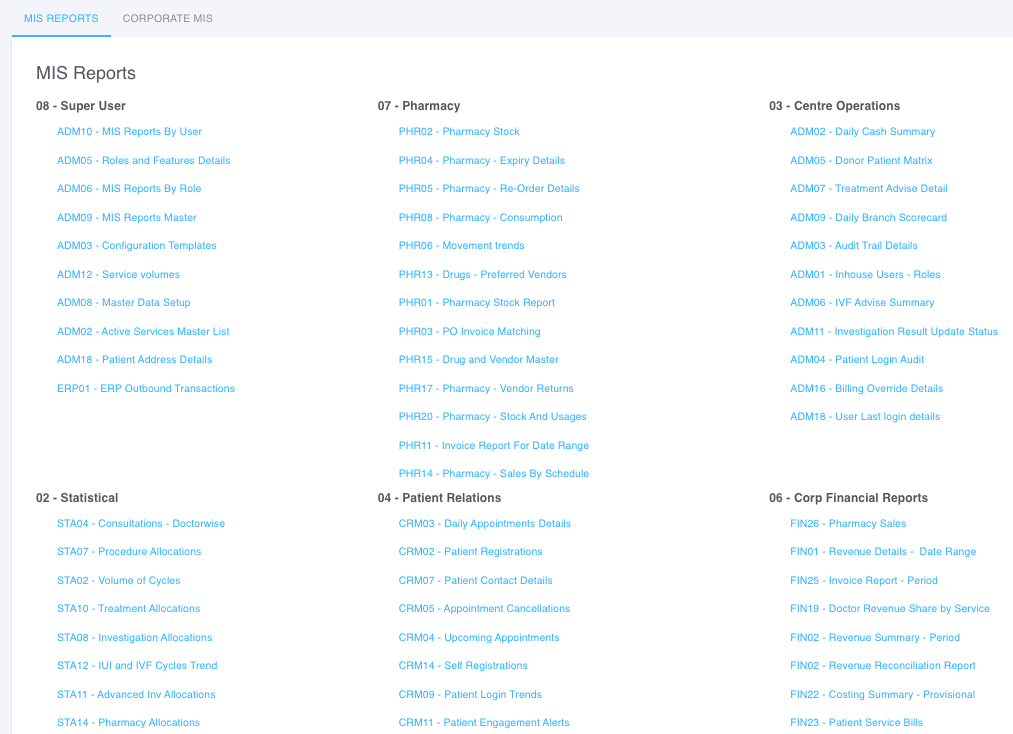View ADM09 - Daily Branch Scorecard
The width and height of the screenshot is (1013, 734).
[868, 218]
